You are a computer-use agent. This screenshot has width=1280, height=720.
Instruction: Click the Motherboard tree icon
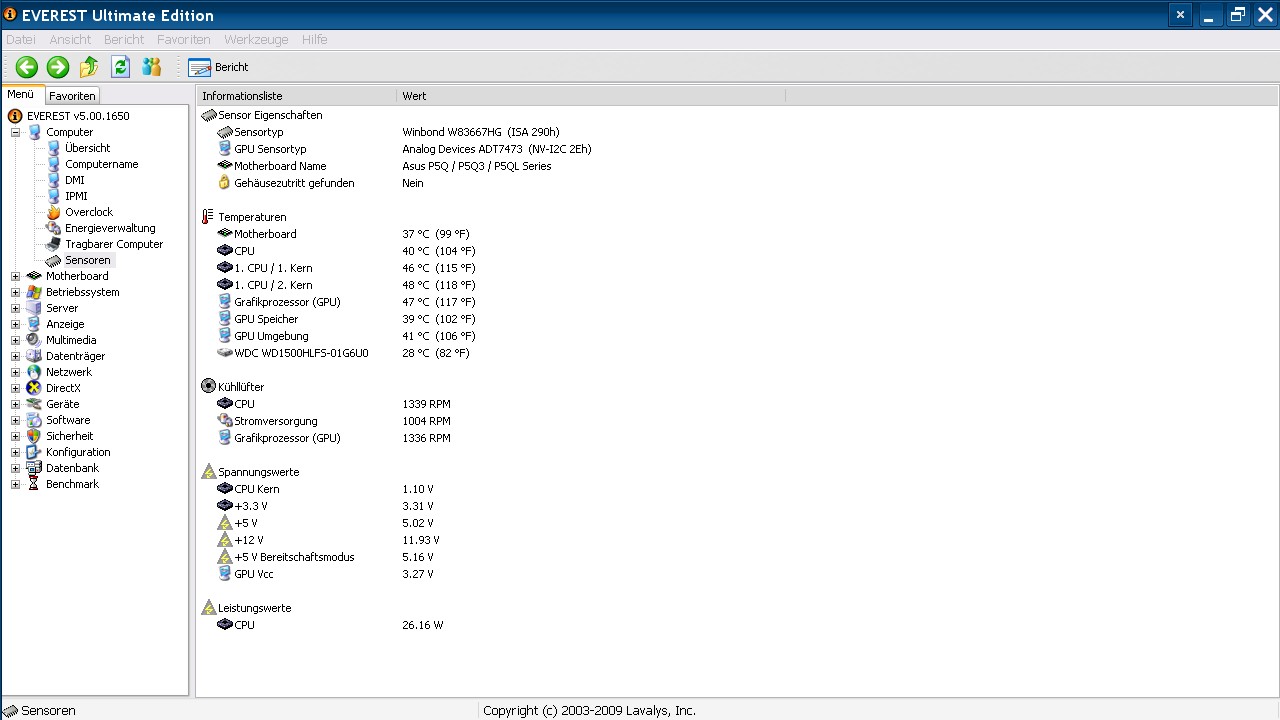click(34, 276)
